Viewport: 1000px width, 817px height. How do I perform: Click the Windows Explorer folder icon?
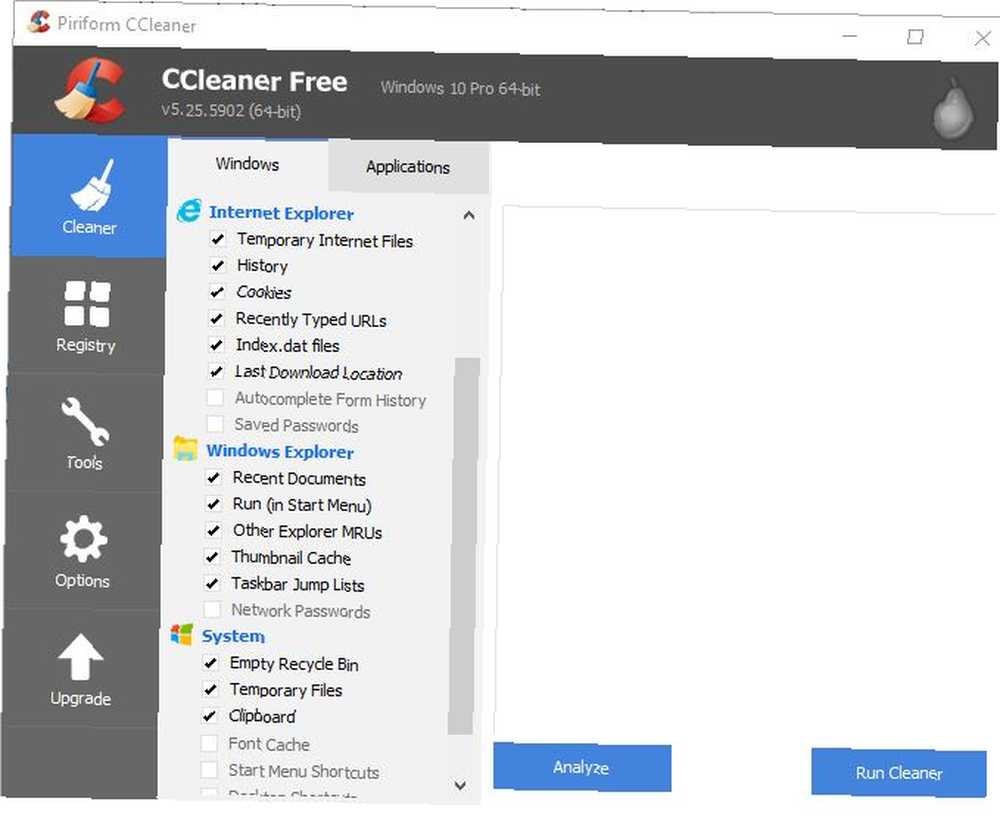point(186,449)
